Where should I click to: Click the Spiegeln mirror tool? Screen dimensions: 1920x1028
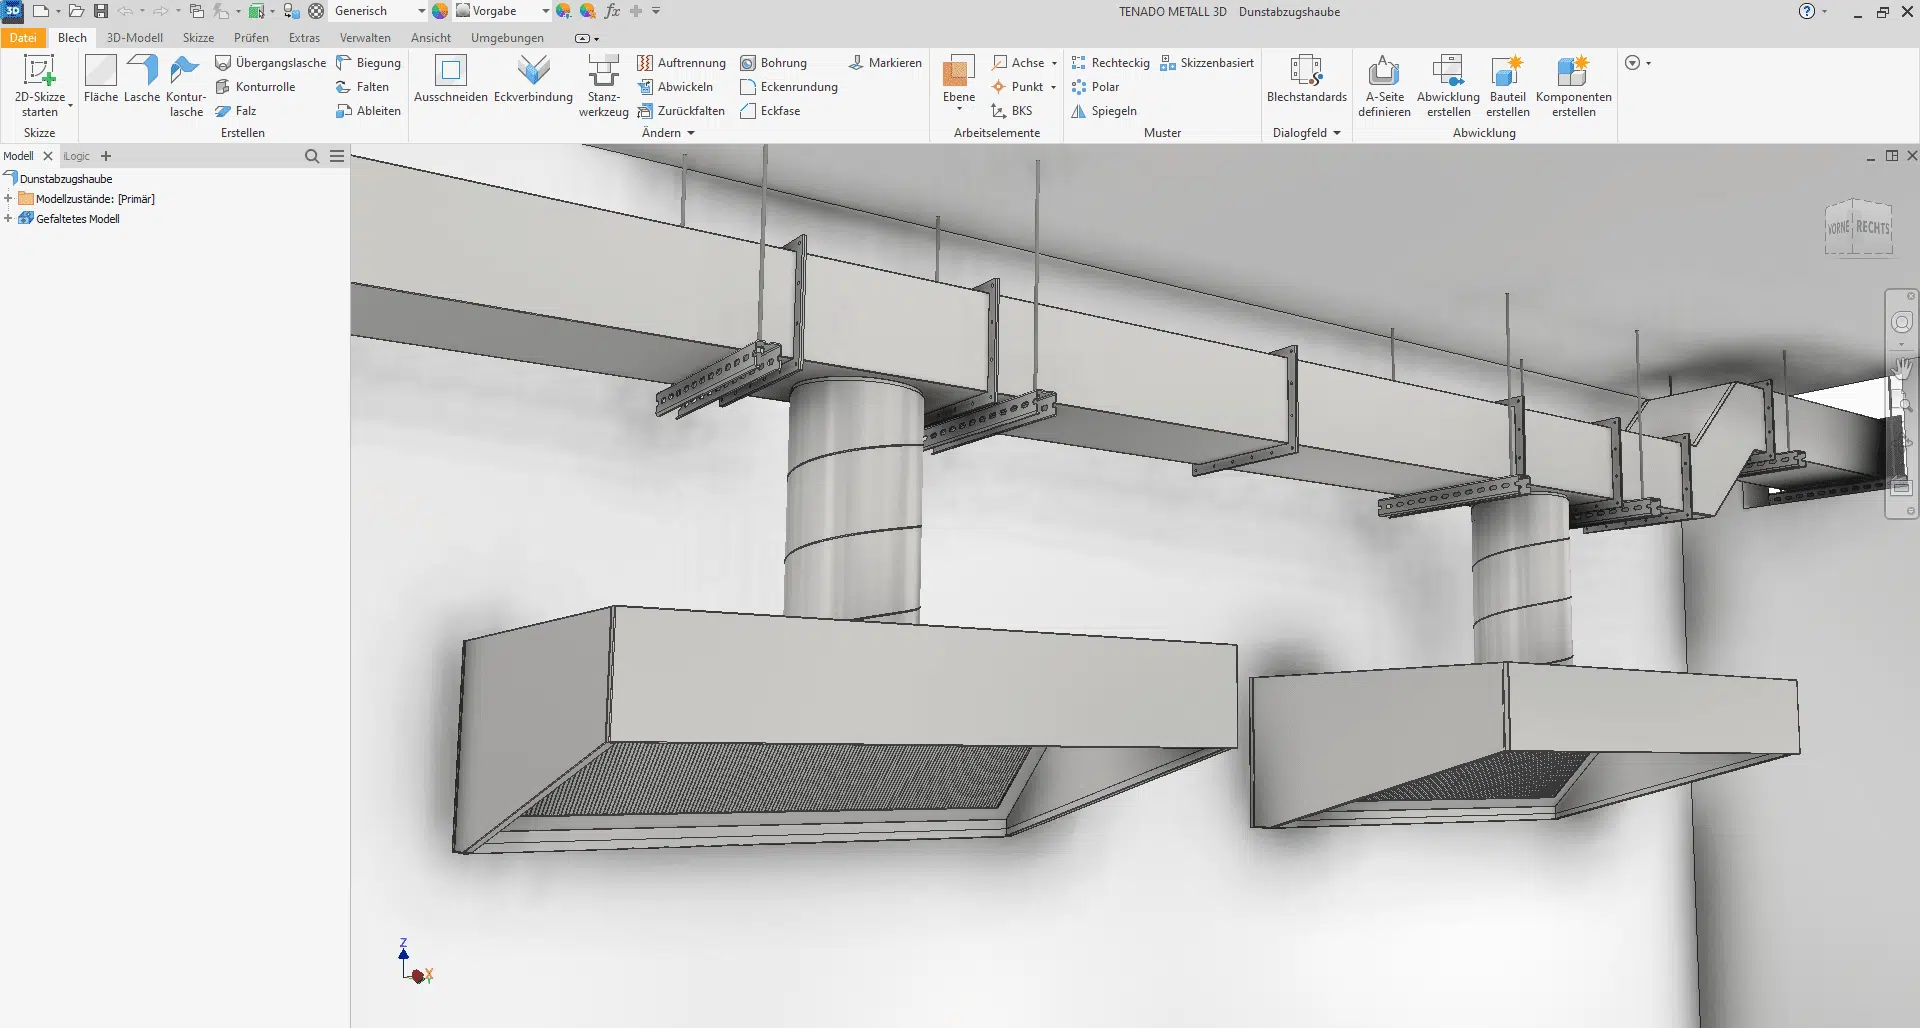(1104, 111)
